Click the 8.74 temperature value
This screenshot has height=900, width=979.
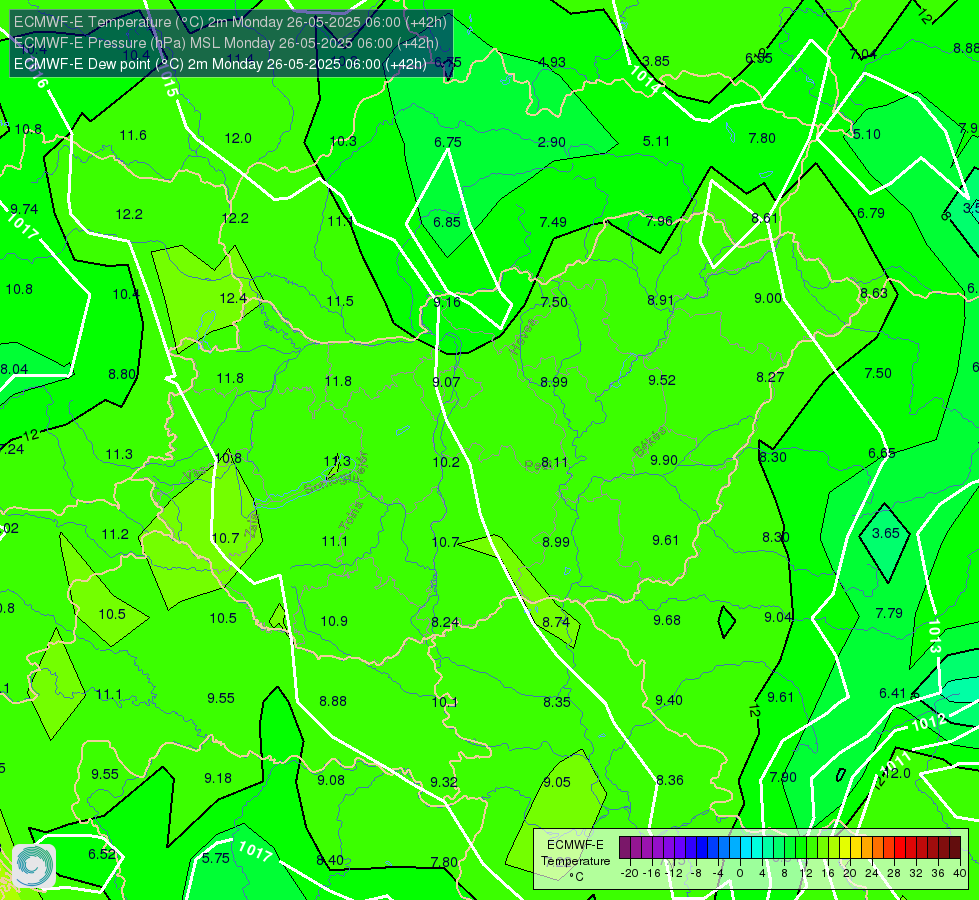(556, 623)
